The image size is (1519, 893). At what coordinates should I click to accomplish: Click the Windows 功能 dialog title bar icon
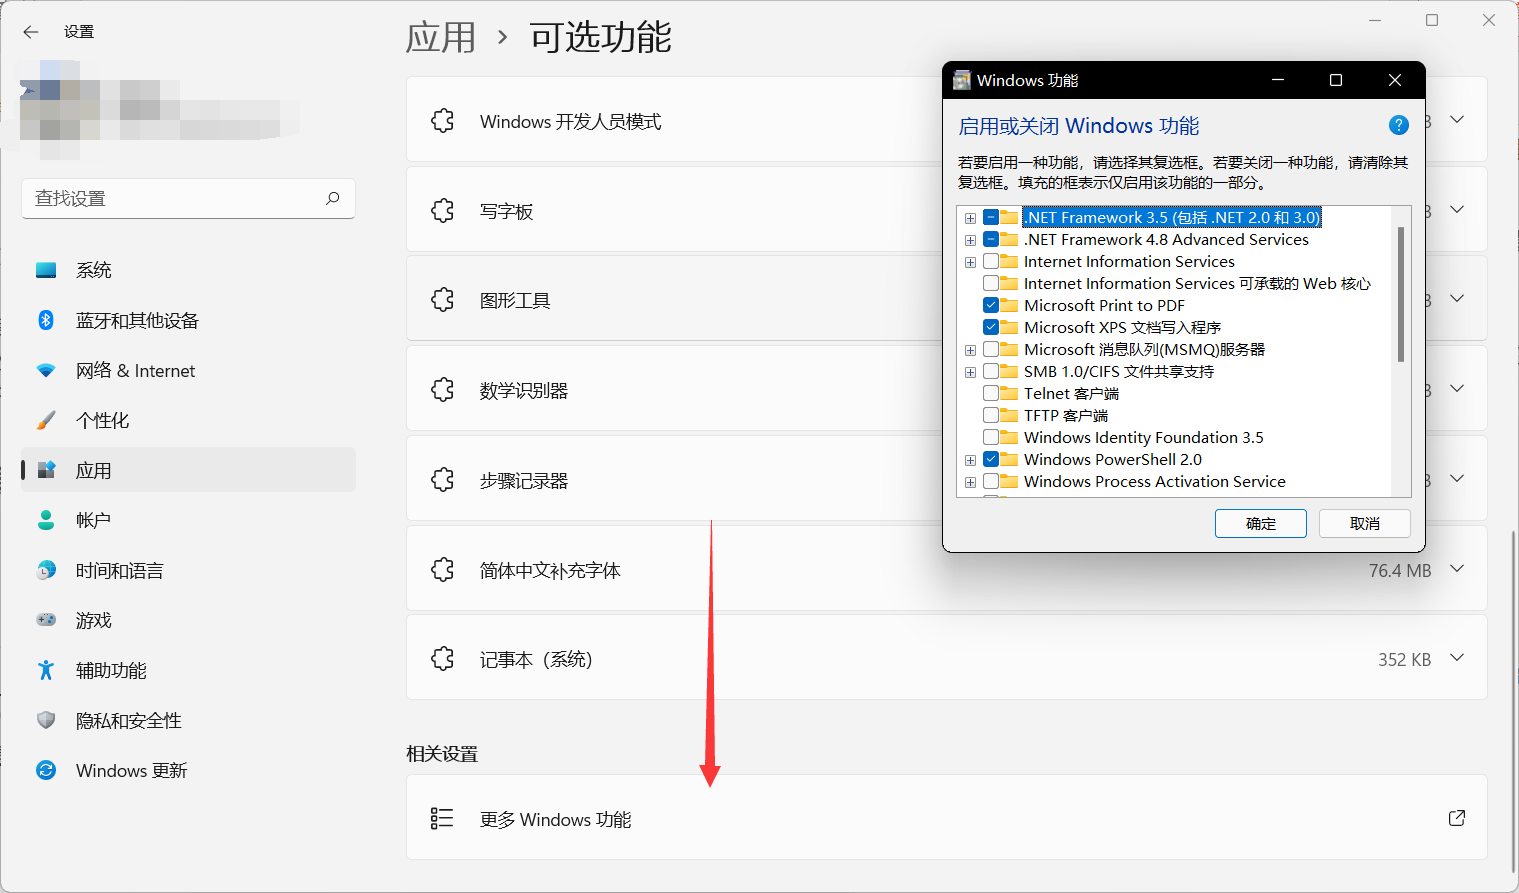[962, 80]
